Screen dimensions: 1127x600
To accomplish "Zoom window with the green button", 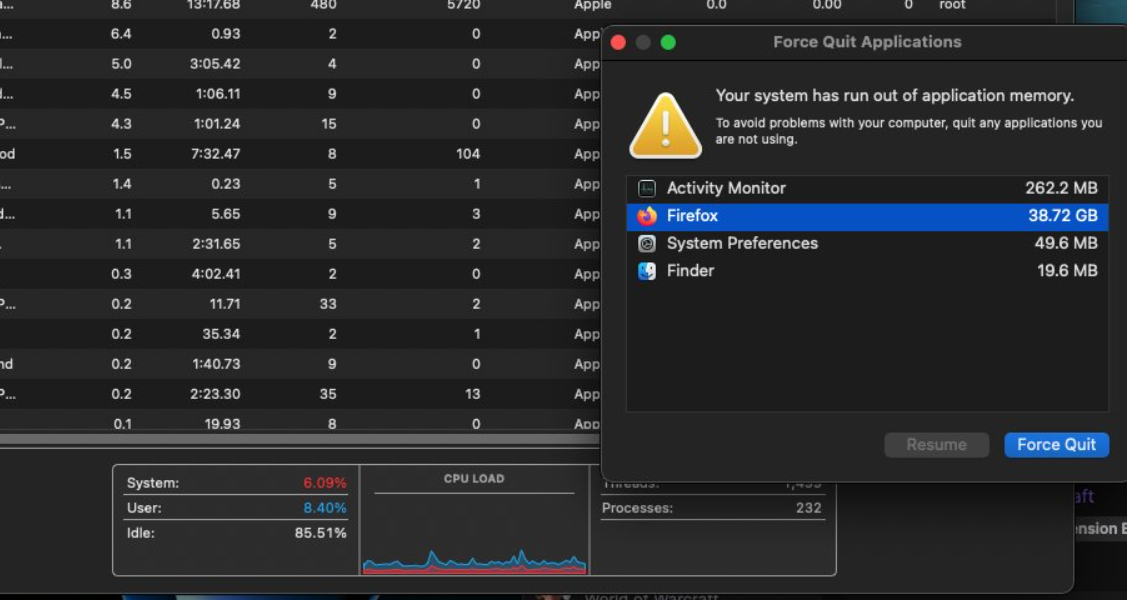I will 668,42.
